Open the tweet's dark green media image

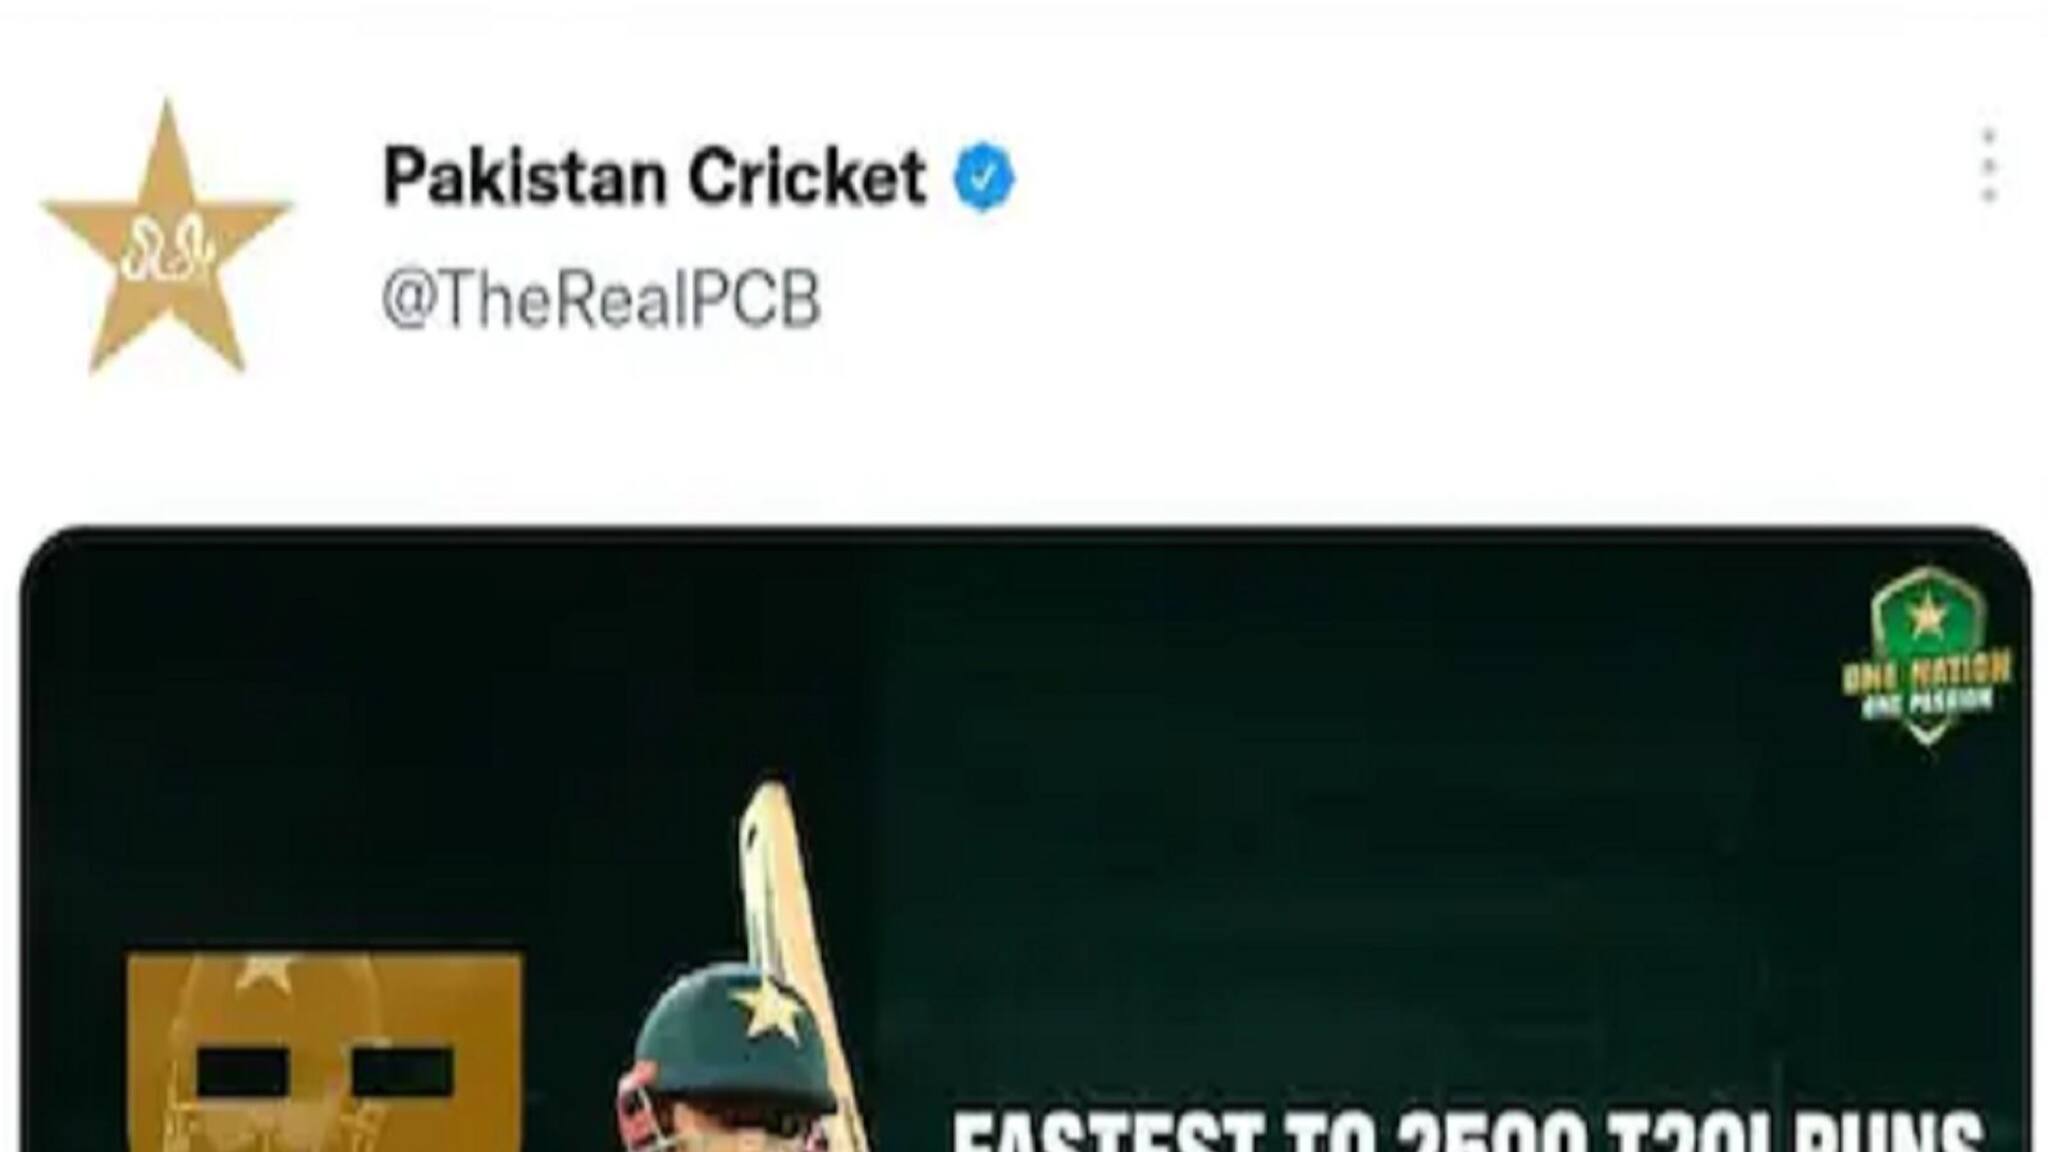click(x=1025, y=838)
